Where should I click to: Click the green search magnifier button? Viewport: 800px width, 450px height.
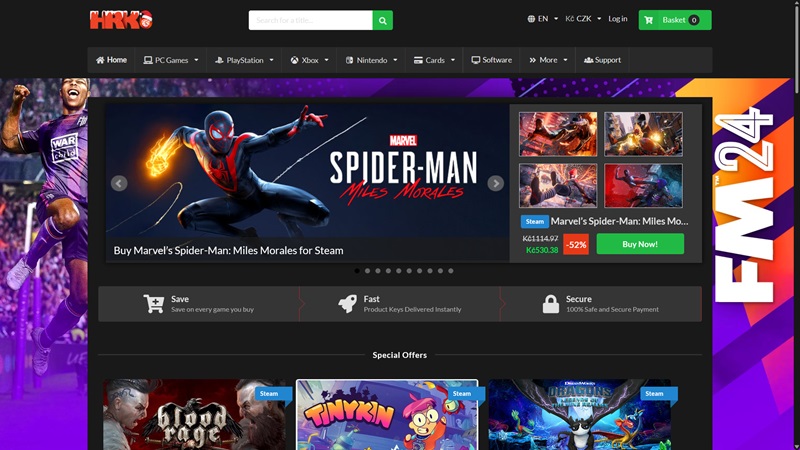point(383,20)
